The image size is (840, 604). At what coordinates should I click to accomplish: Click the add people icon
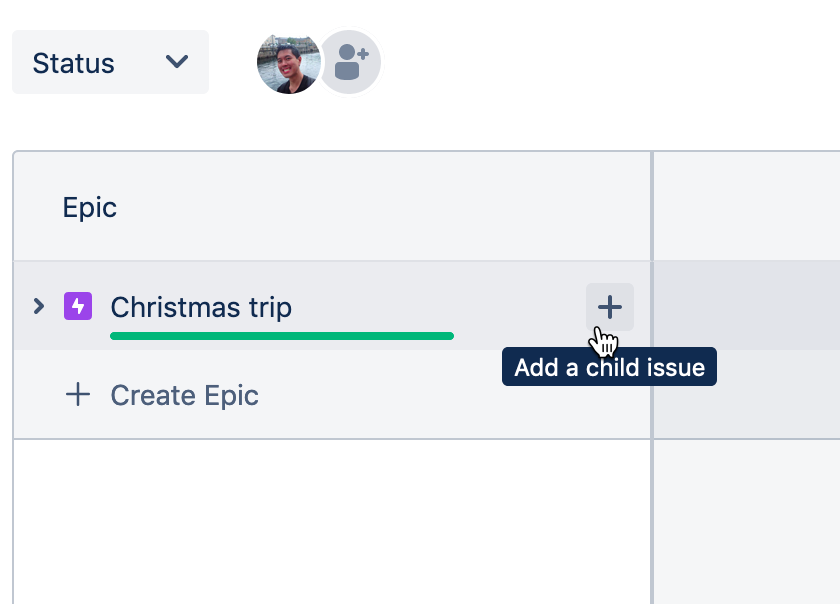[x=351, y=62]
